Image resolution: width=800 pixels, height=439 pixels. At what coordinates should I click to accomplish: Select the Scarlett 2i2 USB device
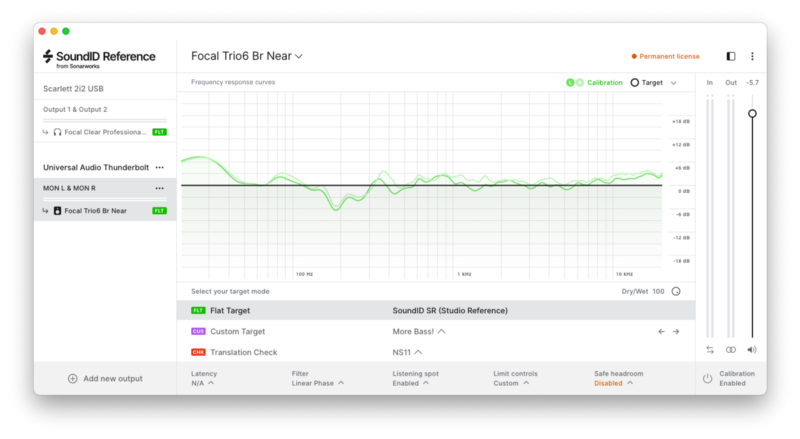73,89
